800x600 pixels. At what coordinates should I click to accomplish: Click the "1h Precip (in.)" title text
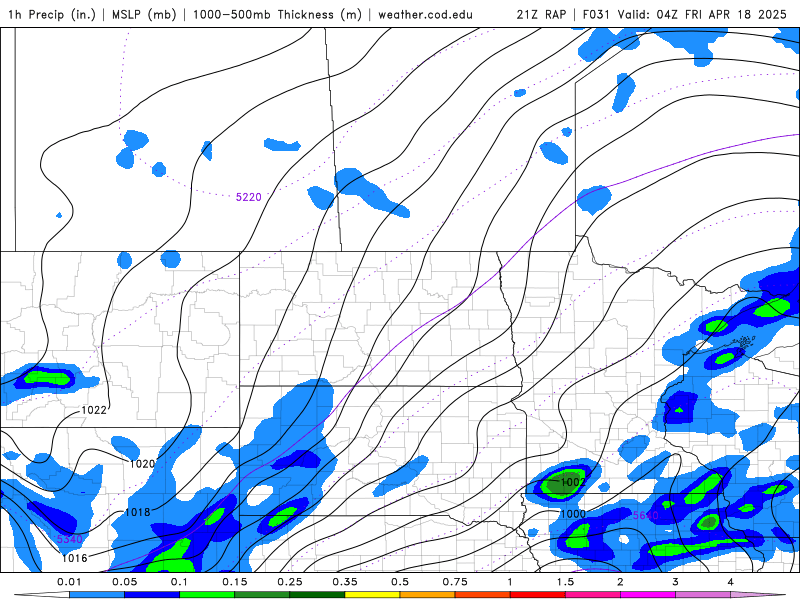click(x=52, y=14)
